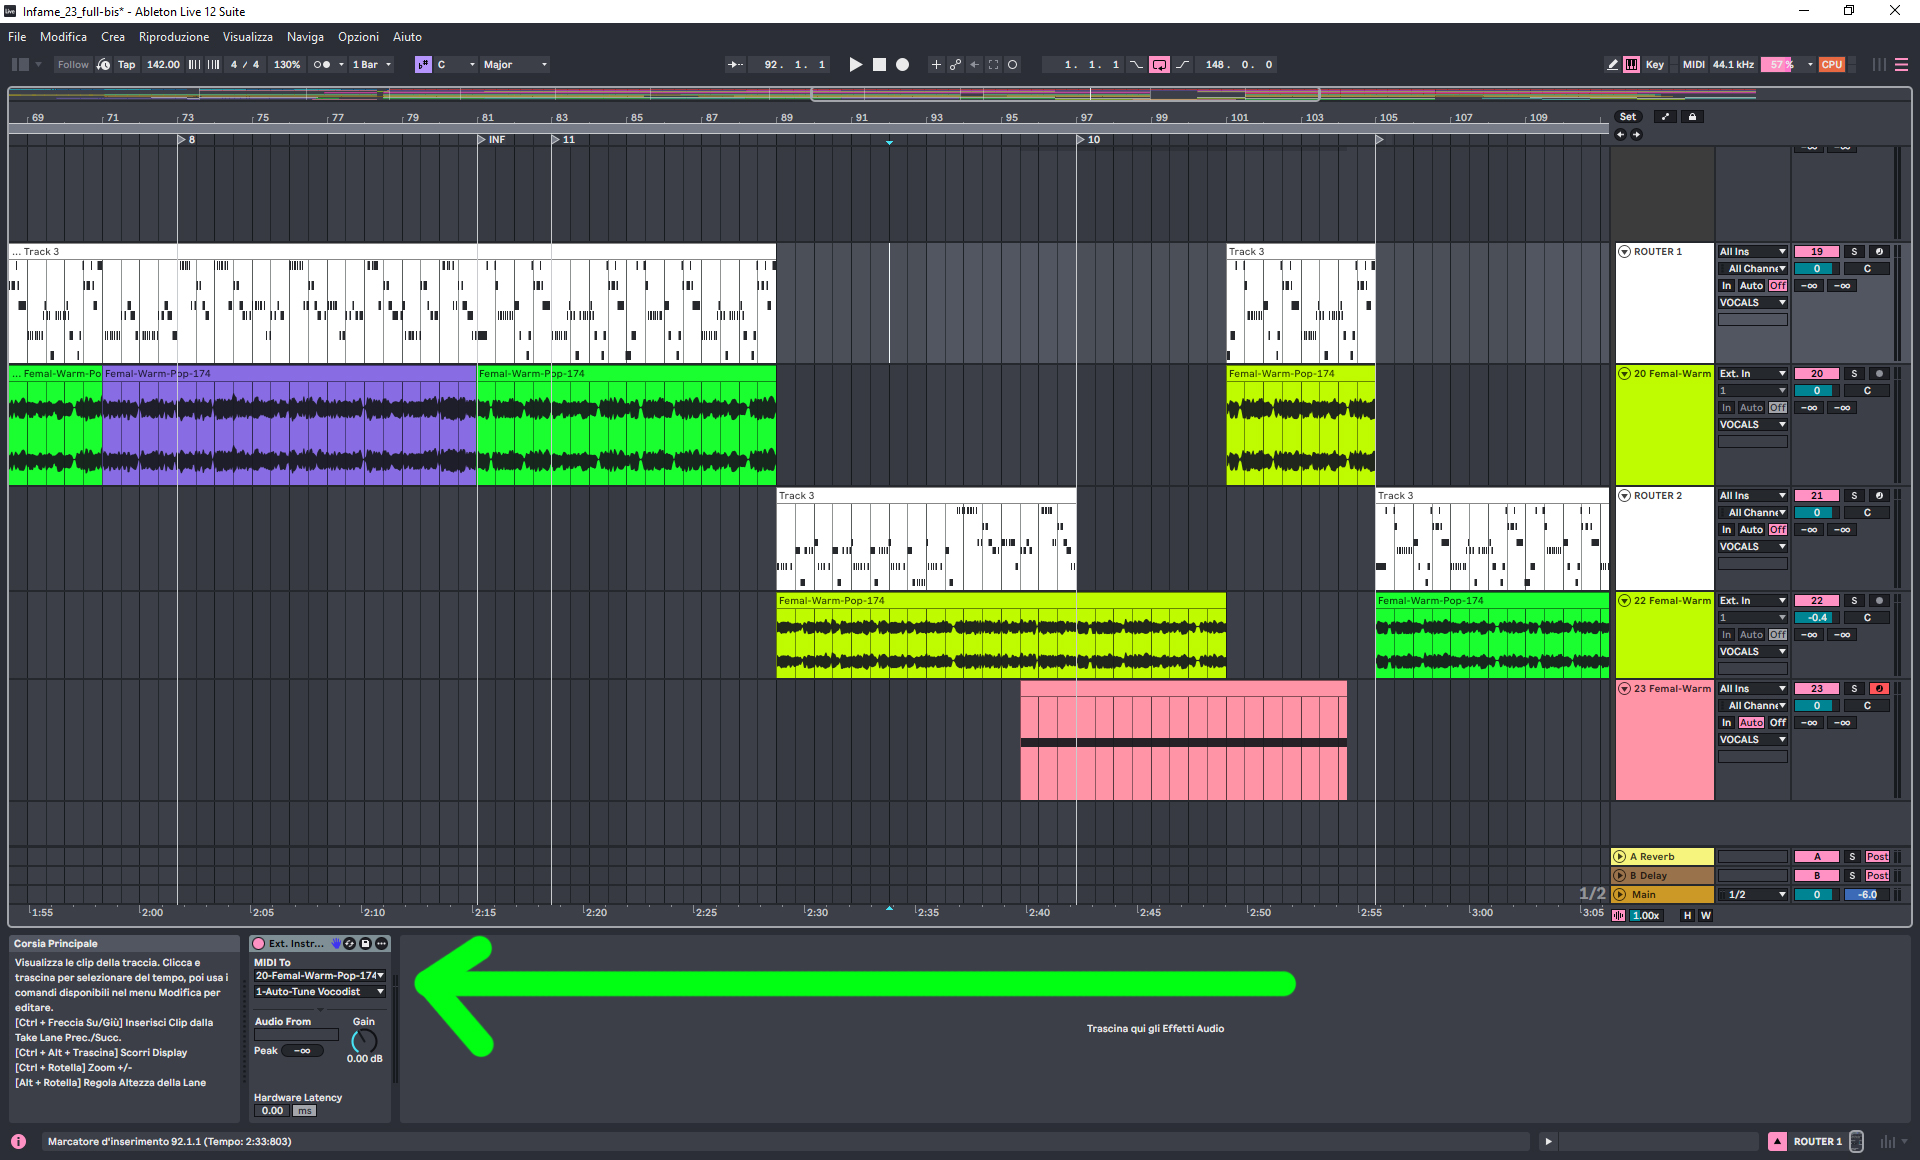Open the Crea menu

[113, 37]
